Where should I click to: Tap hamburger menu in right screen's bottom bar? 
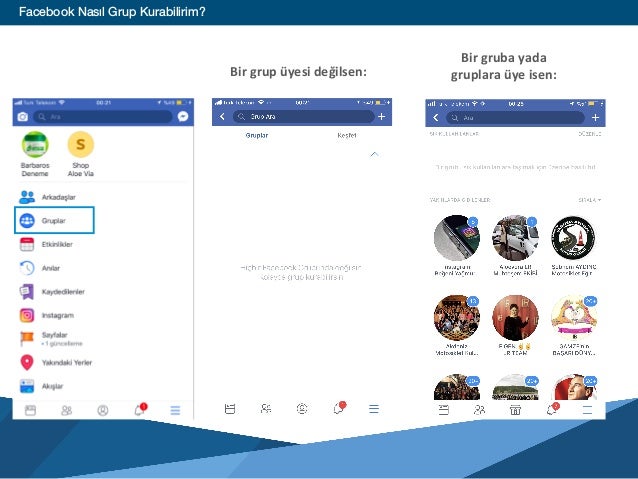(x=588, y=410)
